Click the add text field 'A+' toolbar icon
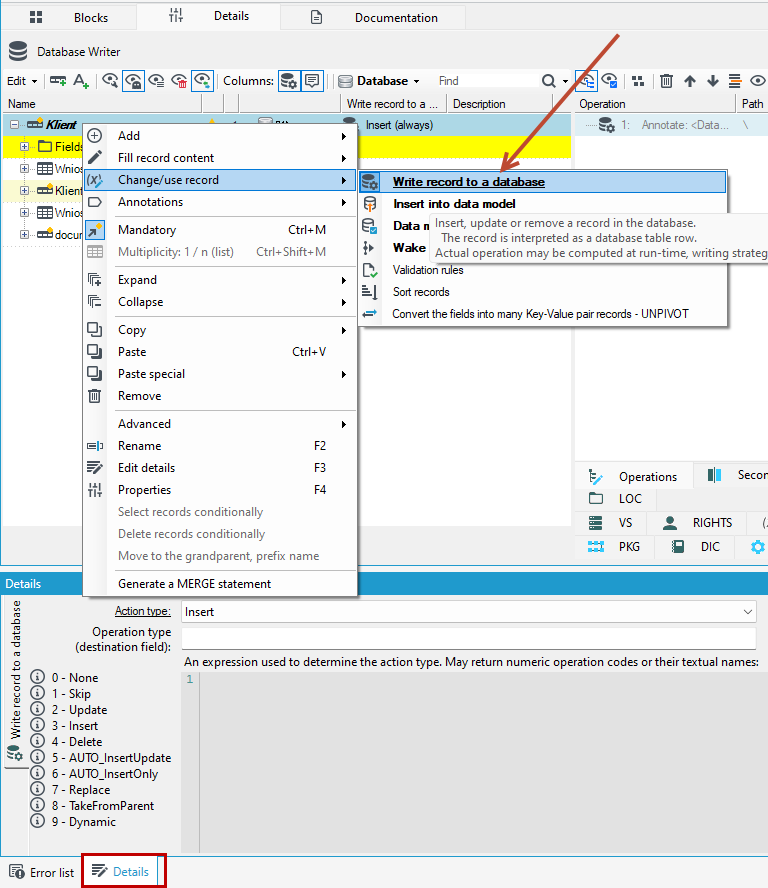 [81, 81]
